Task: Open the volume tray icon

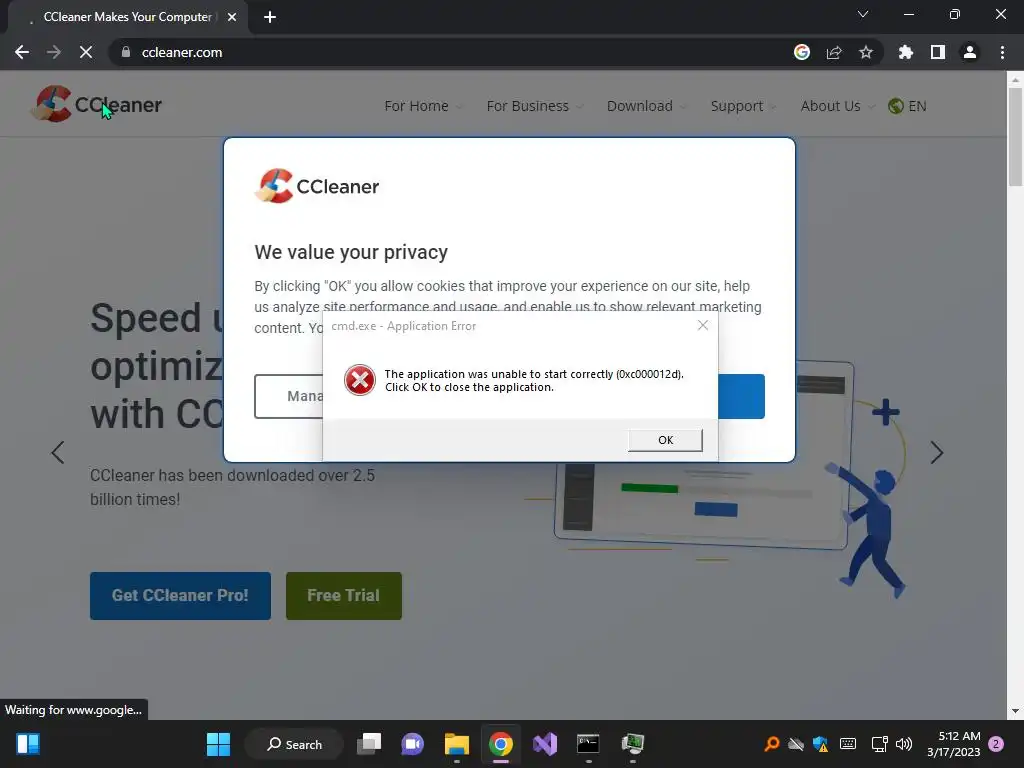Action: (x=904, y=744)
